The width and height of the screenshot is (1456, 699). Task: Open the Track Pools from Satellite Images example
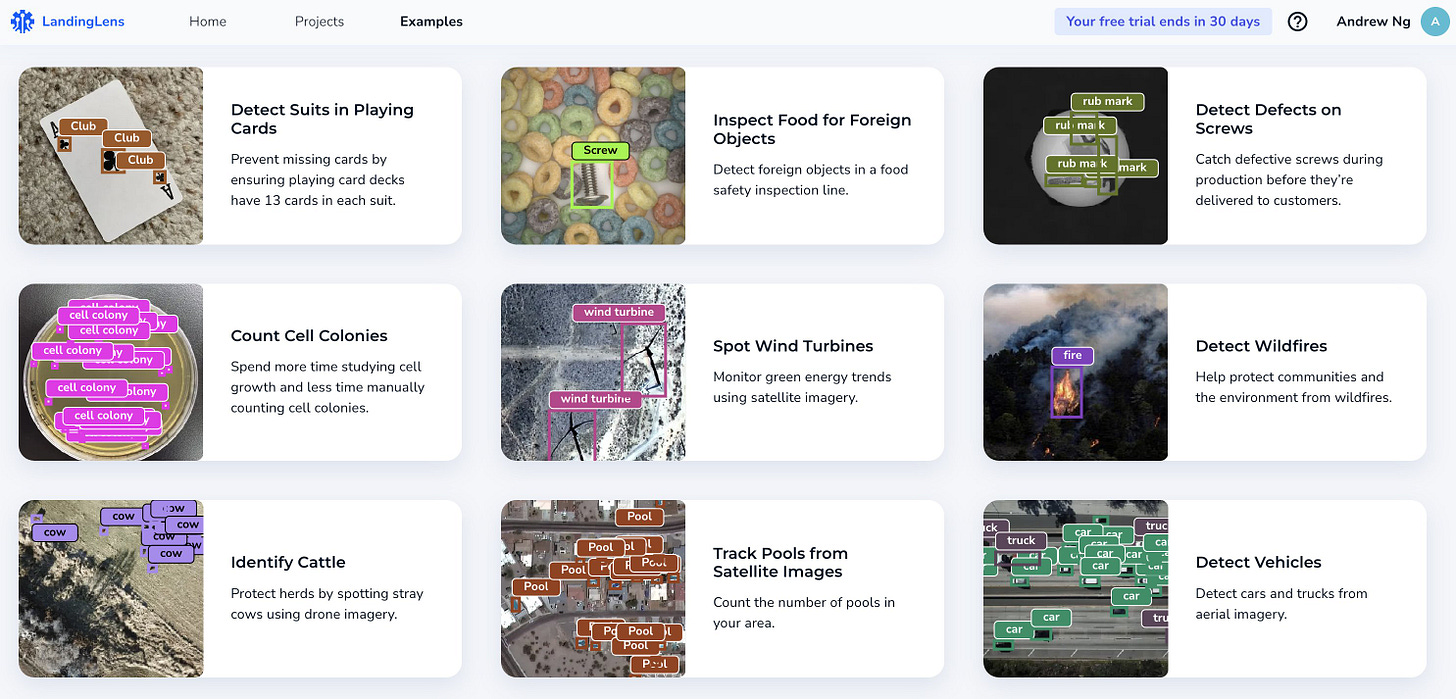coord(780,562)
